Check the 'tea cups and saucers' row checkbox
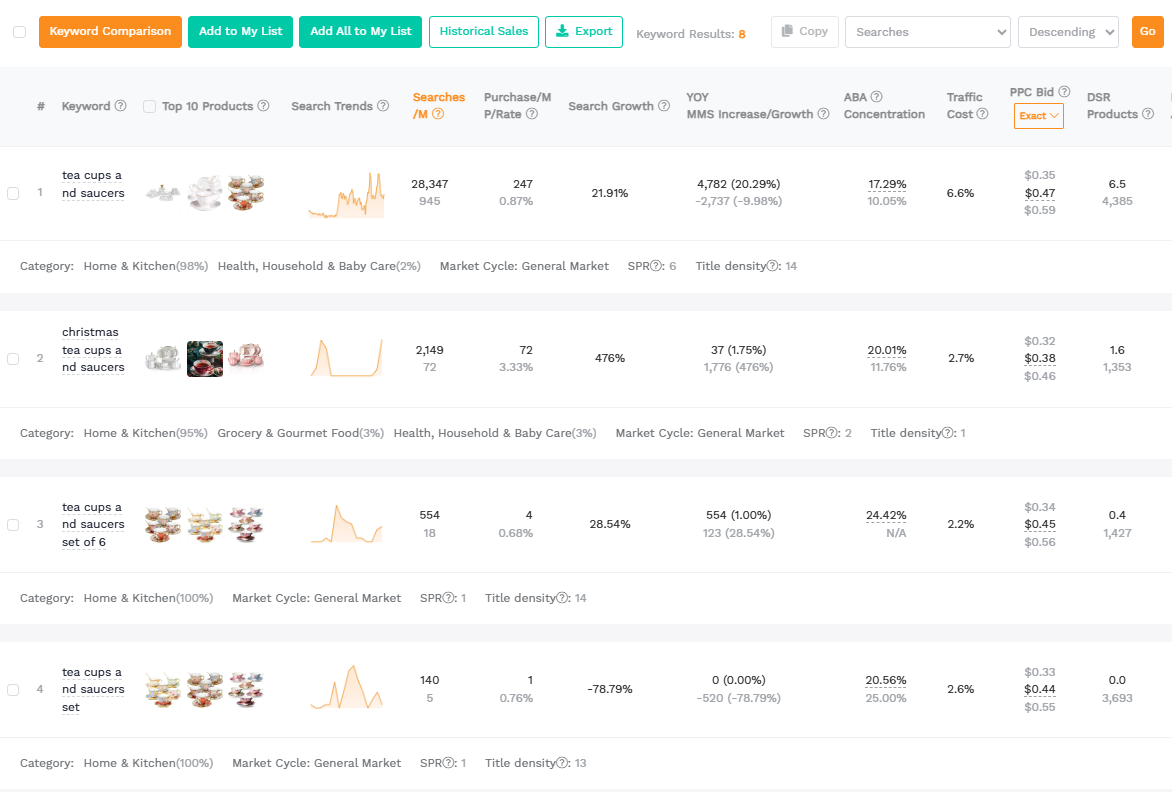This screenshot has width=1172, height=792. pyautogui.click(x=13, y=194)
